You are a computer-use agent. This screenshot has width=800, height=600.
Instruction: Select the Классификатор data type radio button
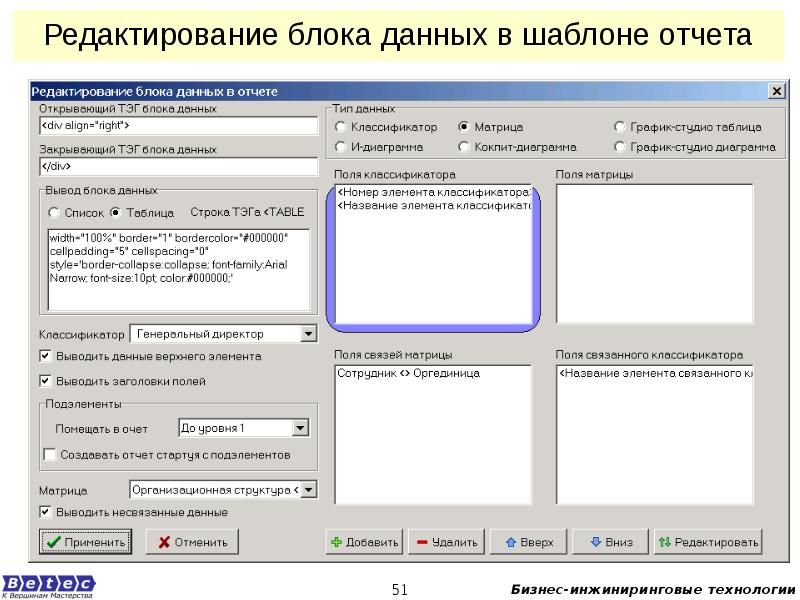(x=341, y=128)
